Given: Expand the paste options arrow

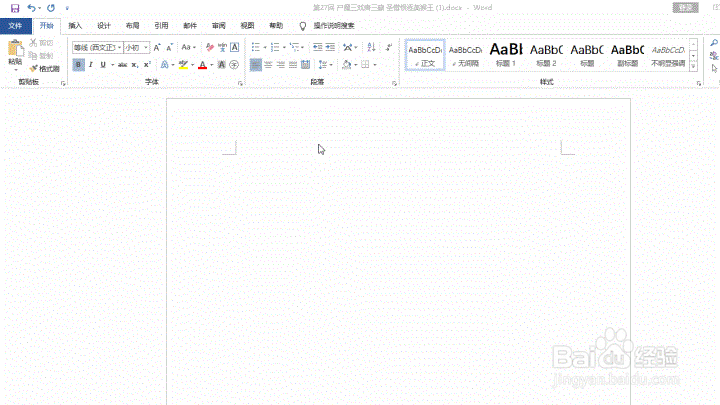Looking at the screenshot, I should coord(16,70).
